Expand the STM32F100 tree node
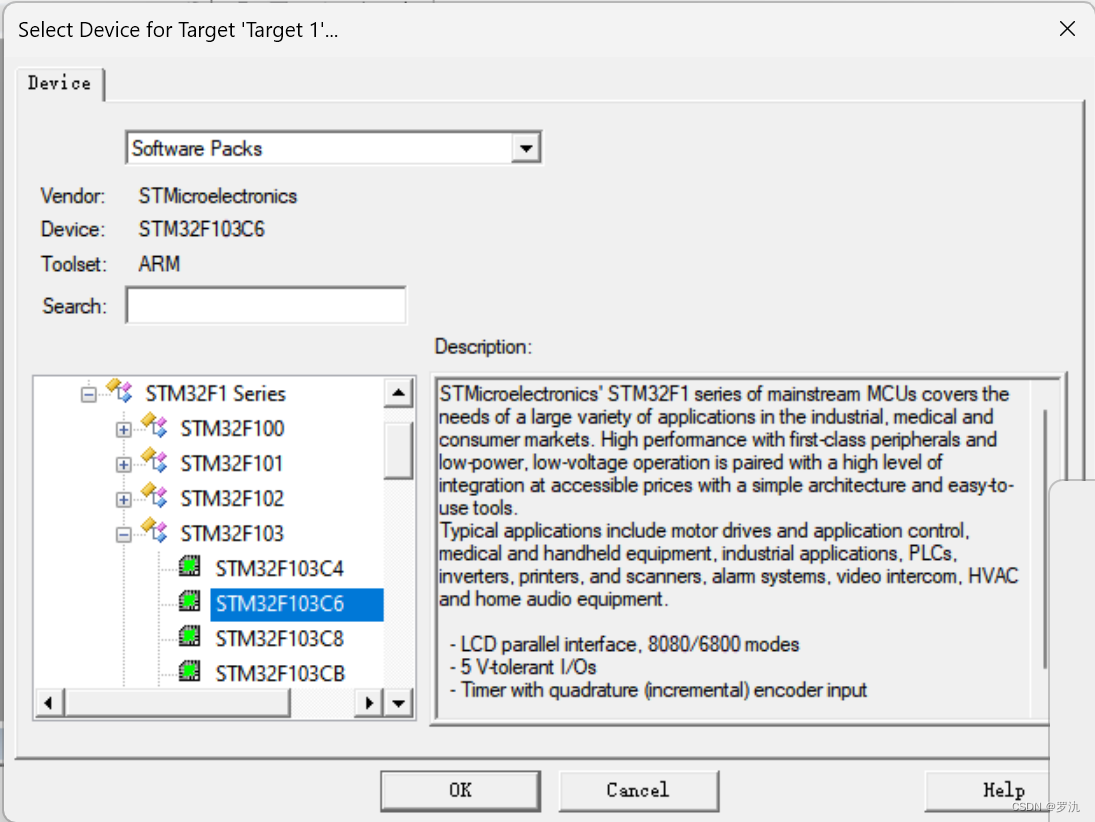This screenshot has height=822, width=1095. click(x=124, y=430)
